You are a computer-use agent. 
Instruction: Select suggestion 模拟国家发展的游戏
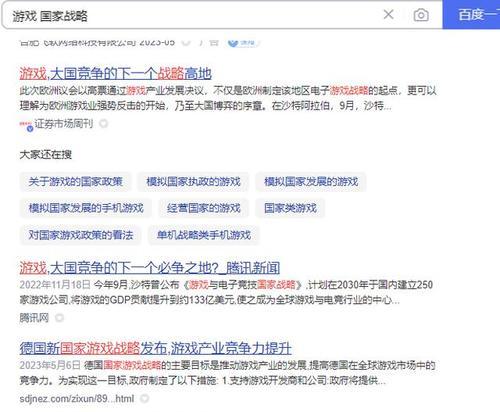point(311,182)
